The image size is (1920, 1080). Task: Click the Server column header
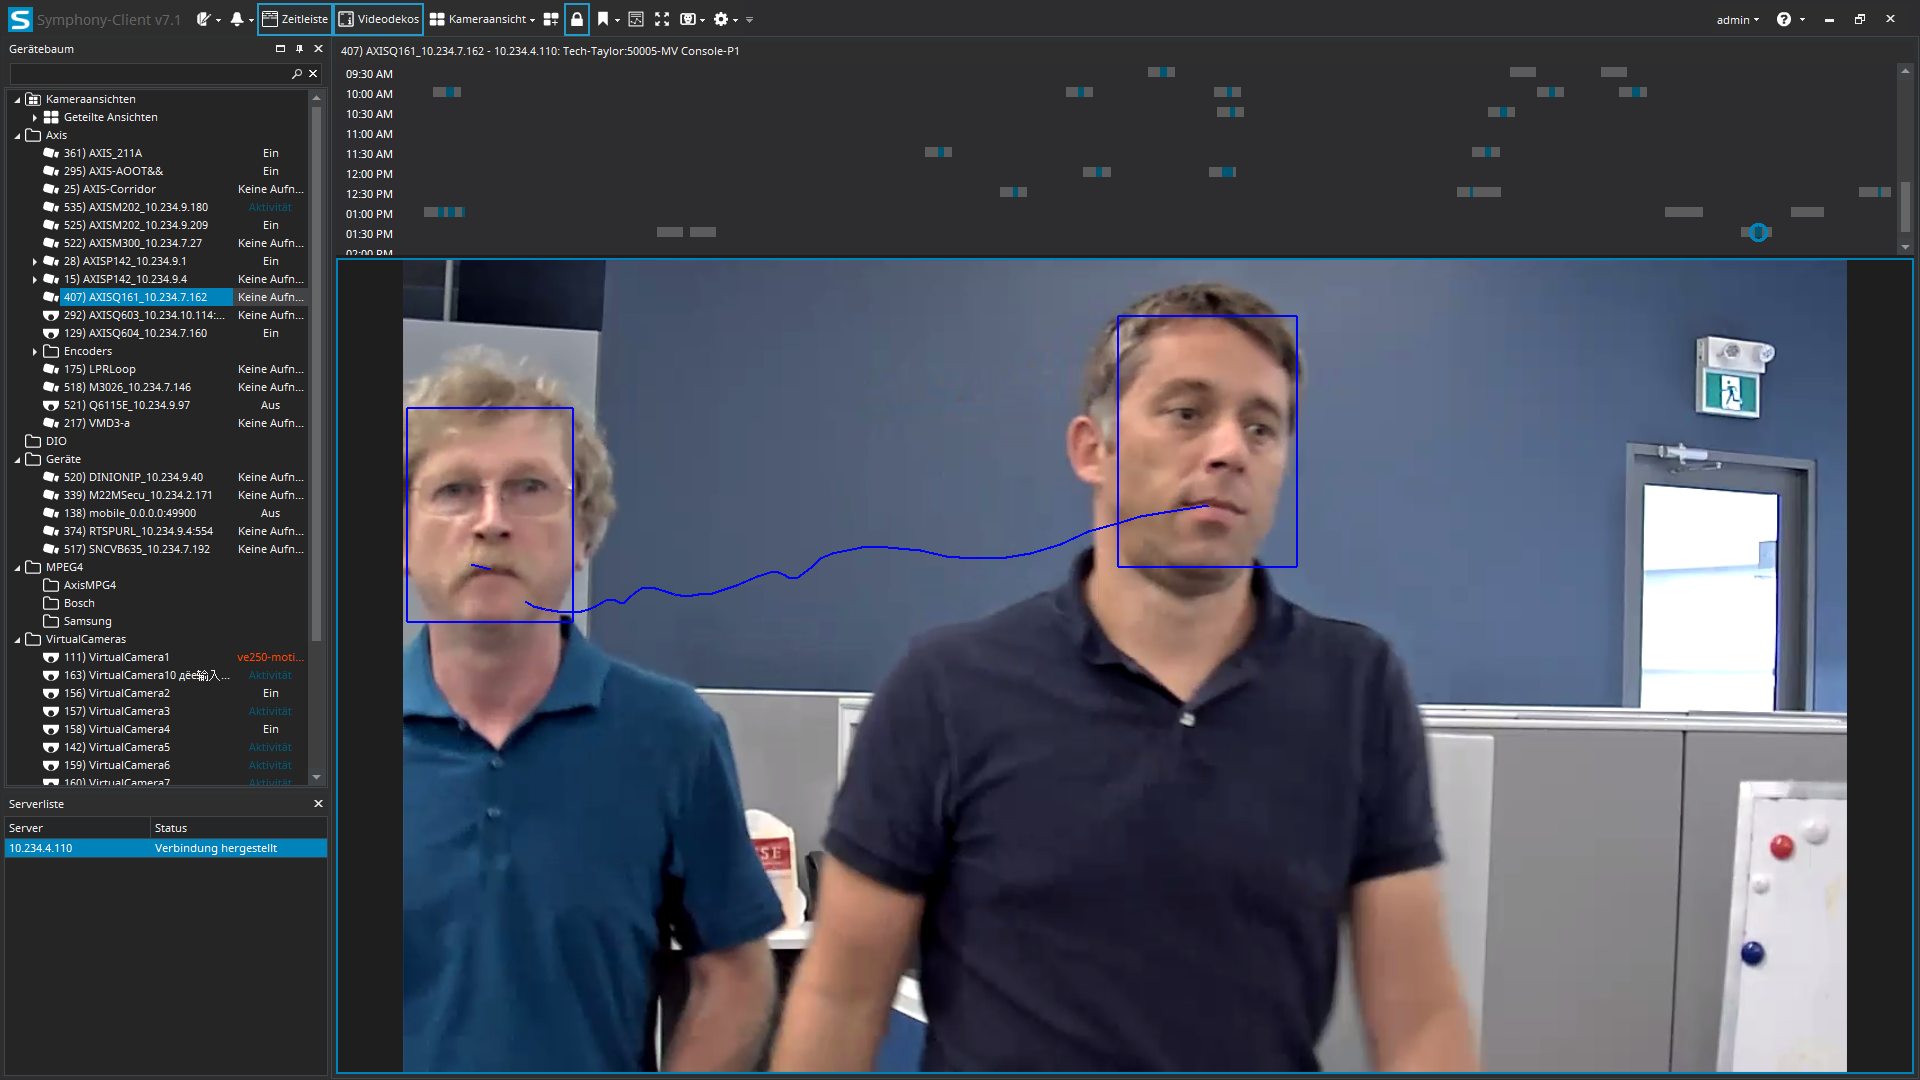click(78, 828)
